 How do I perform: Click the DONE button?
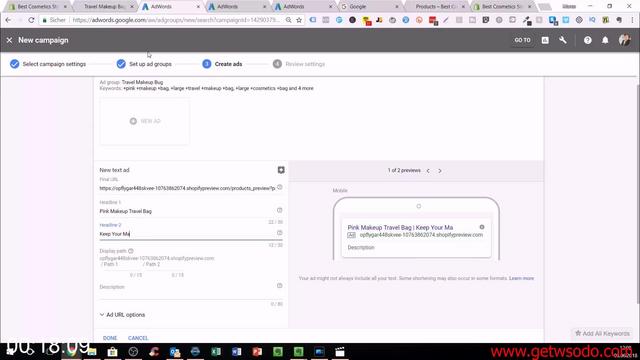(x=110, y=338)
